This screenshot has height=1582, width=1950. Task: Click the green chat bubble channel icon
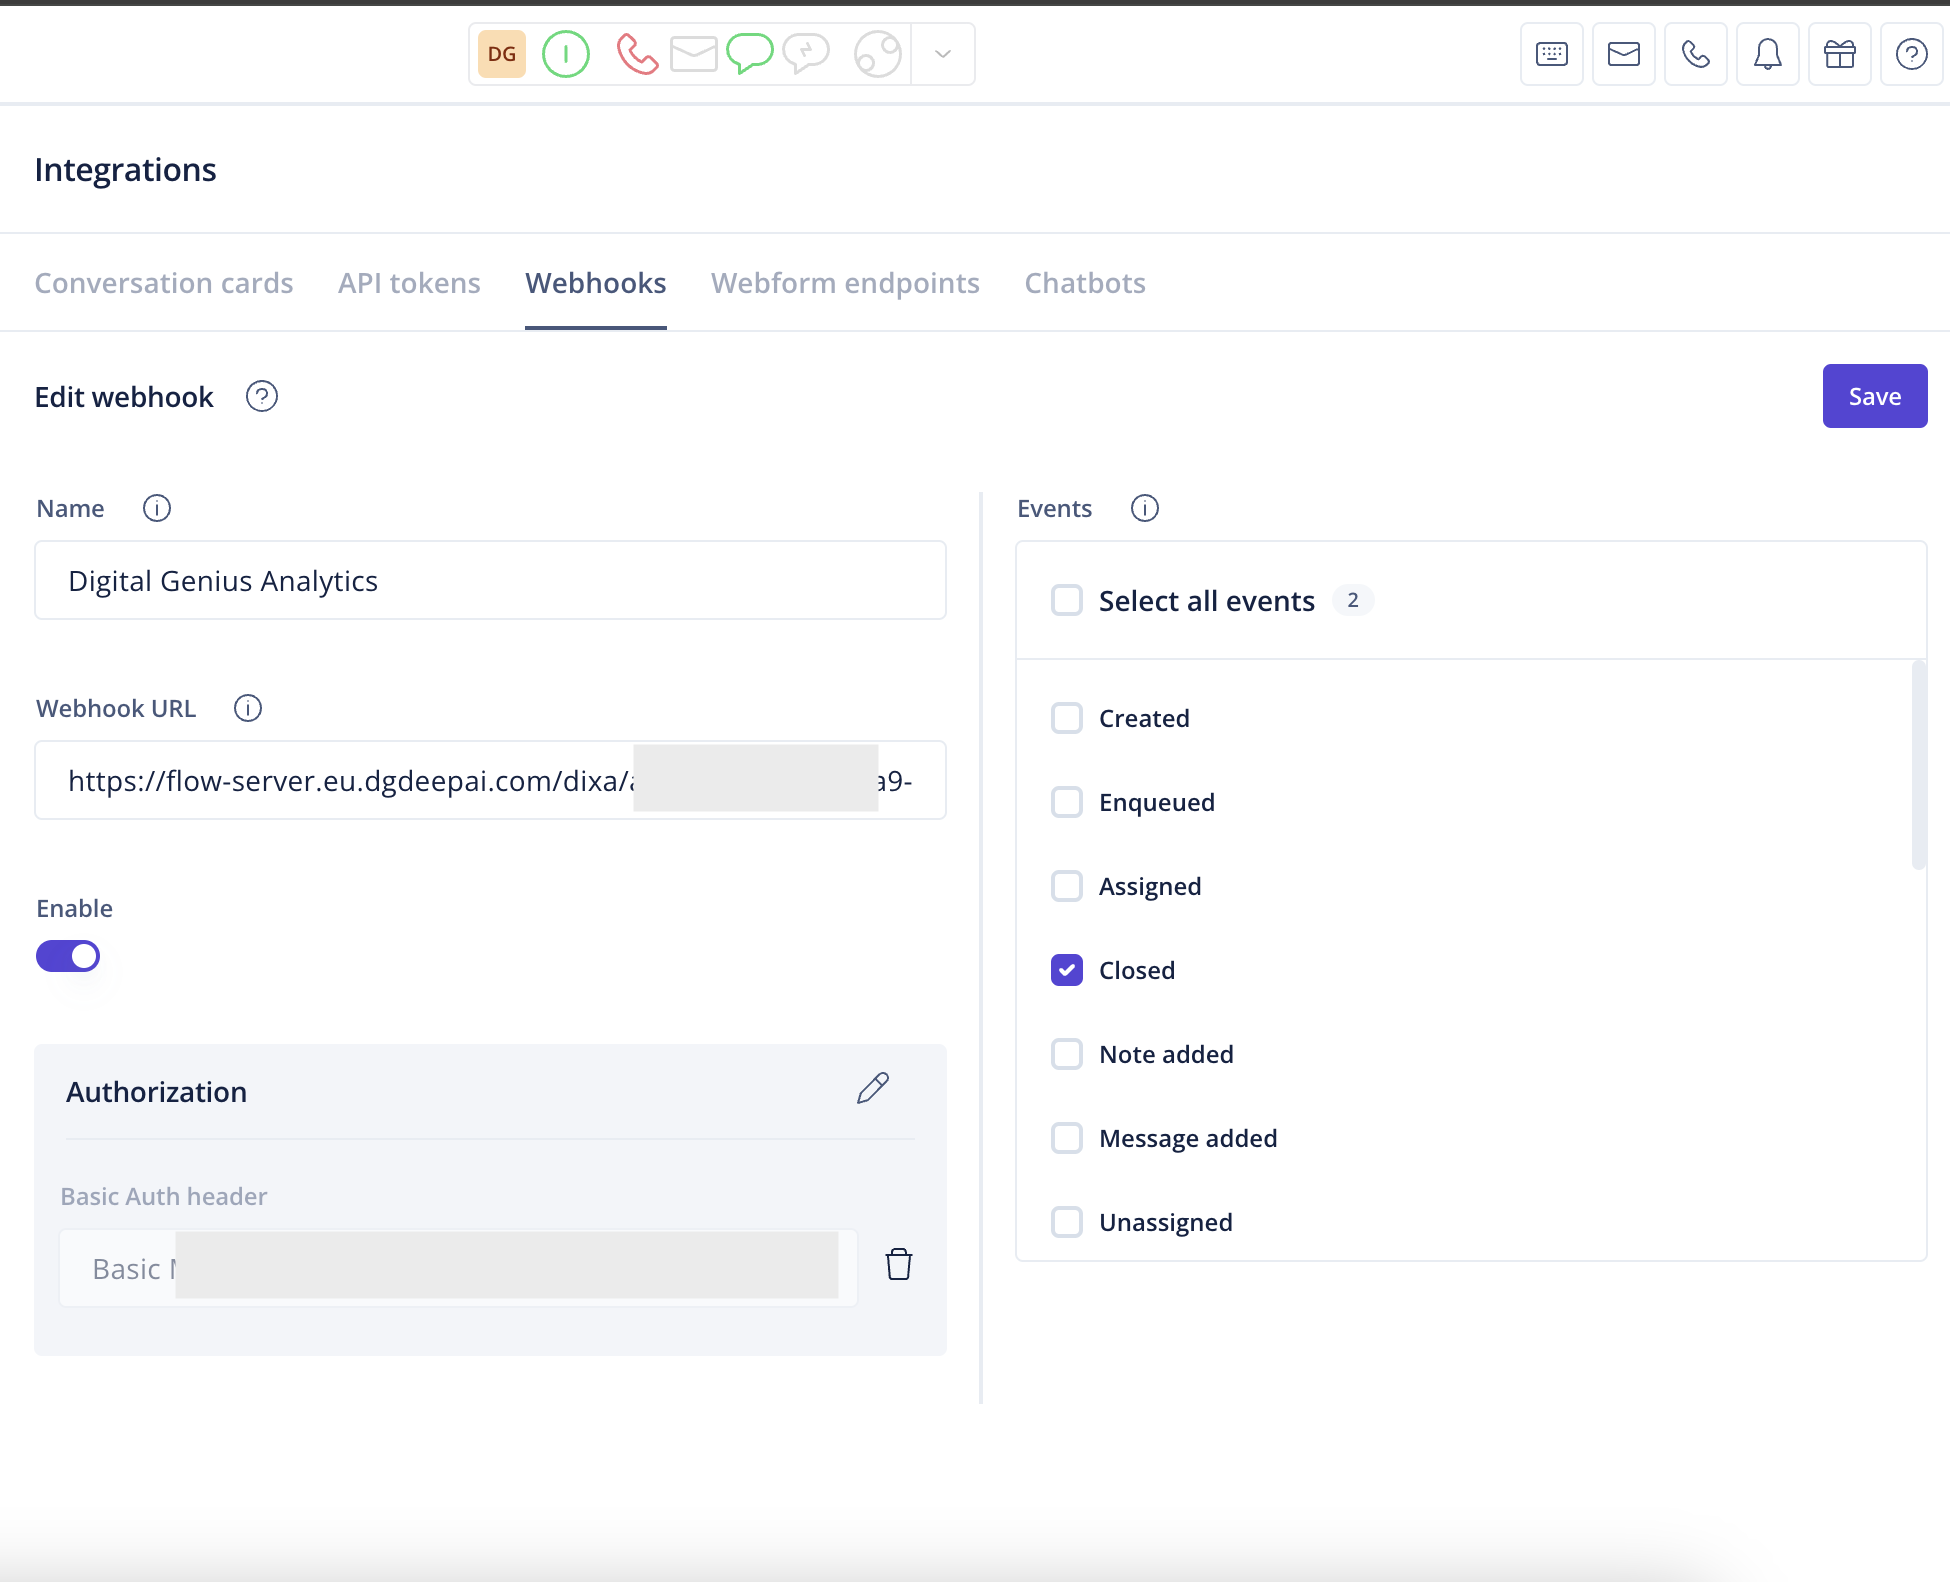tap(750, 54)
